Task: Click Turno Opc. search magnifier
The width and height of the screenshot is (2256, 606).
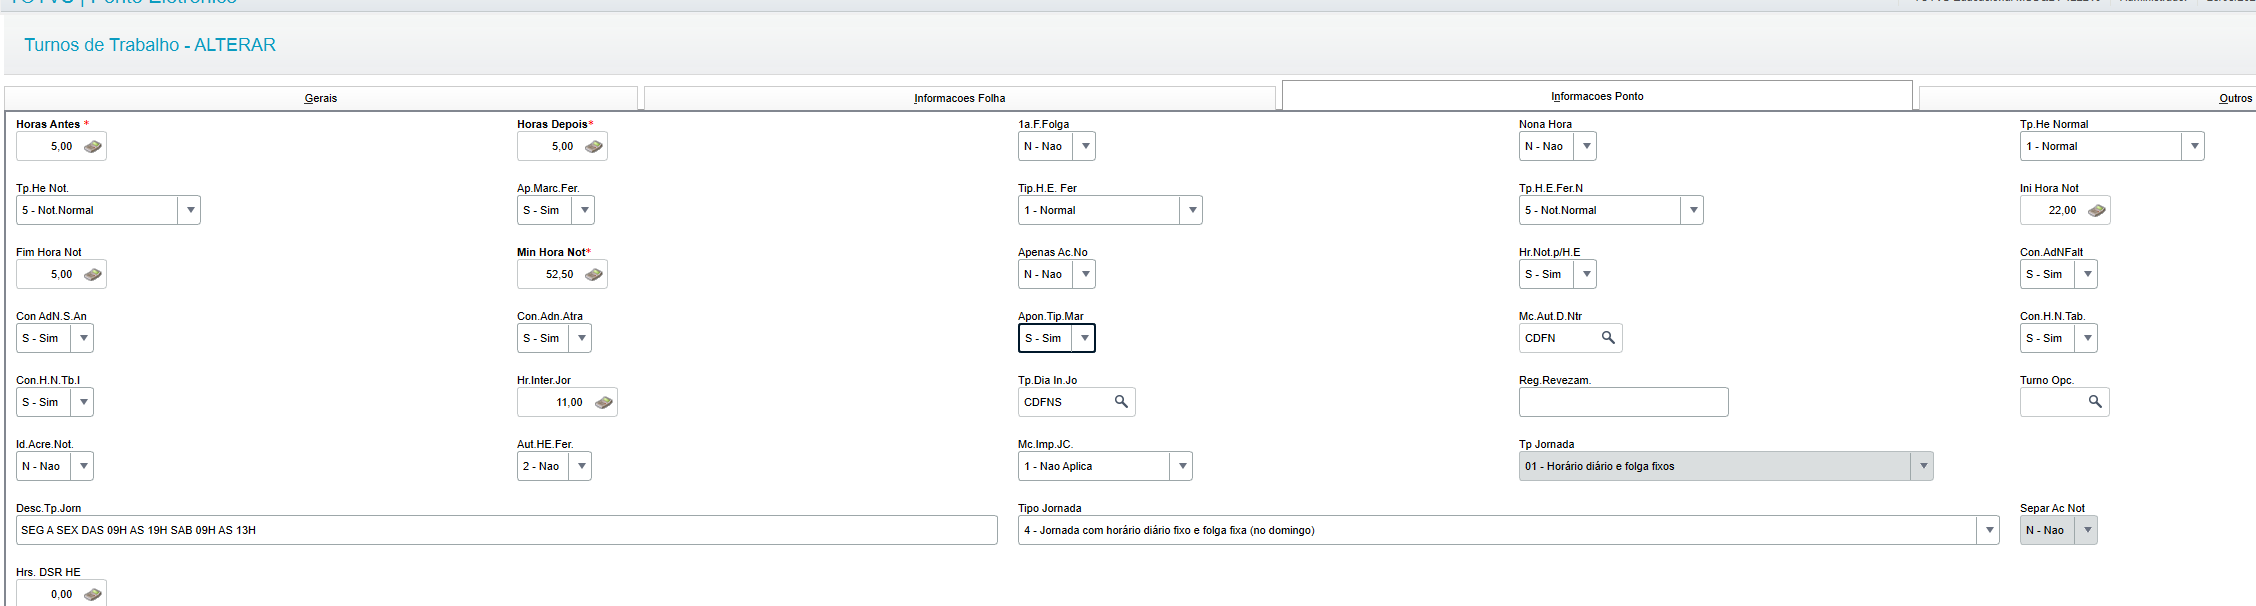Action: [2095, 402]
